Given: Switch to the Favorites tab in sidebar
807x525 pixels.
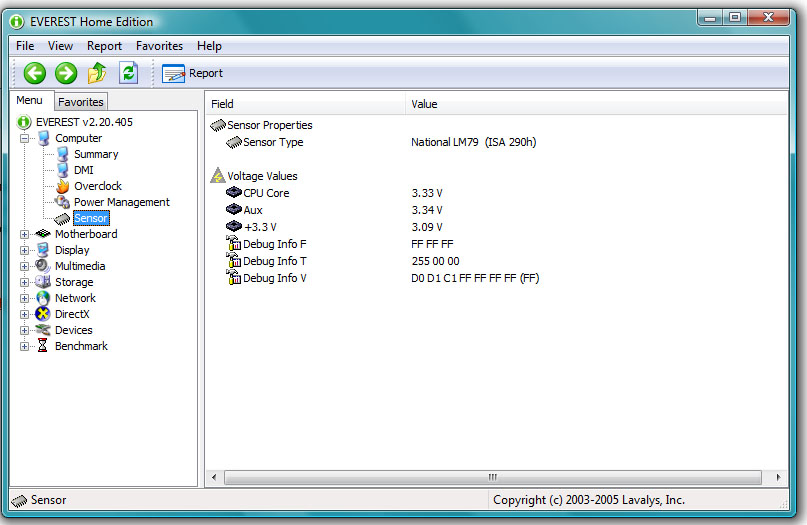Looking at the screenshot, I should [x=81, y=102].
